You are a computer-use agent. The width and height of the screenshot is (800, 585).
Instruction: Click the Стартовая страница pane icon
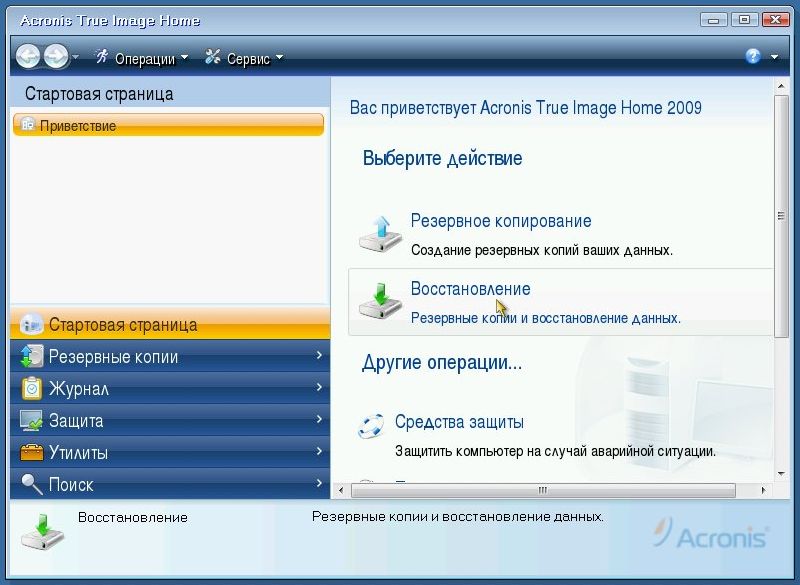pyautogui.click(x=31, y=324)
